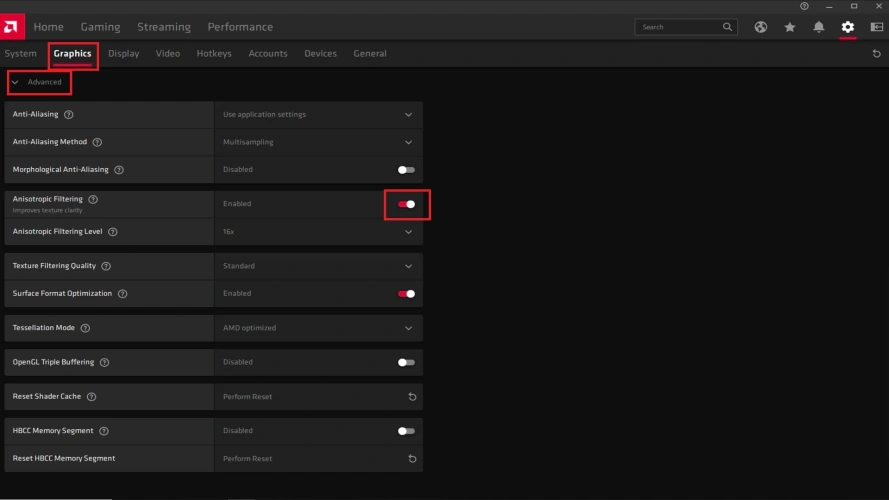This screenshot has width=889, height=500.
Task: Click the favorites star icon
Action: point(790,27)
